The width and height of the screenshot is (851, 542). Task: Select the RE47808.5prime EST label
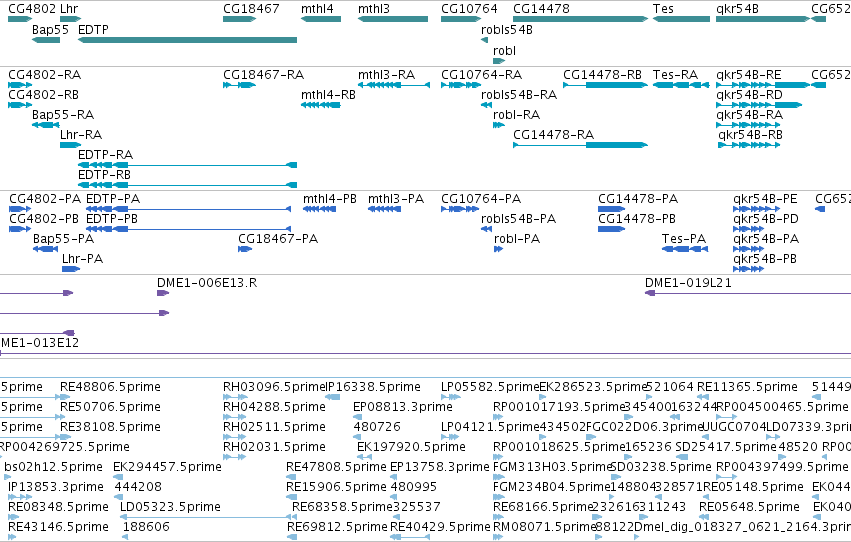(x=336, y=467)
